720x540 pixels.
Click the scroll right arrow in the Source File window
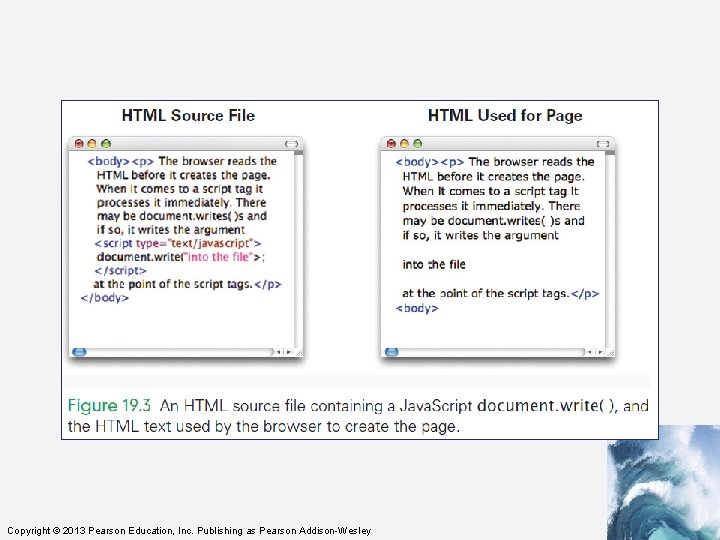289,352
